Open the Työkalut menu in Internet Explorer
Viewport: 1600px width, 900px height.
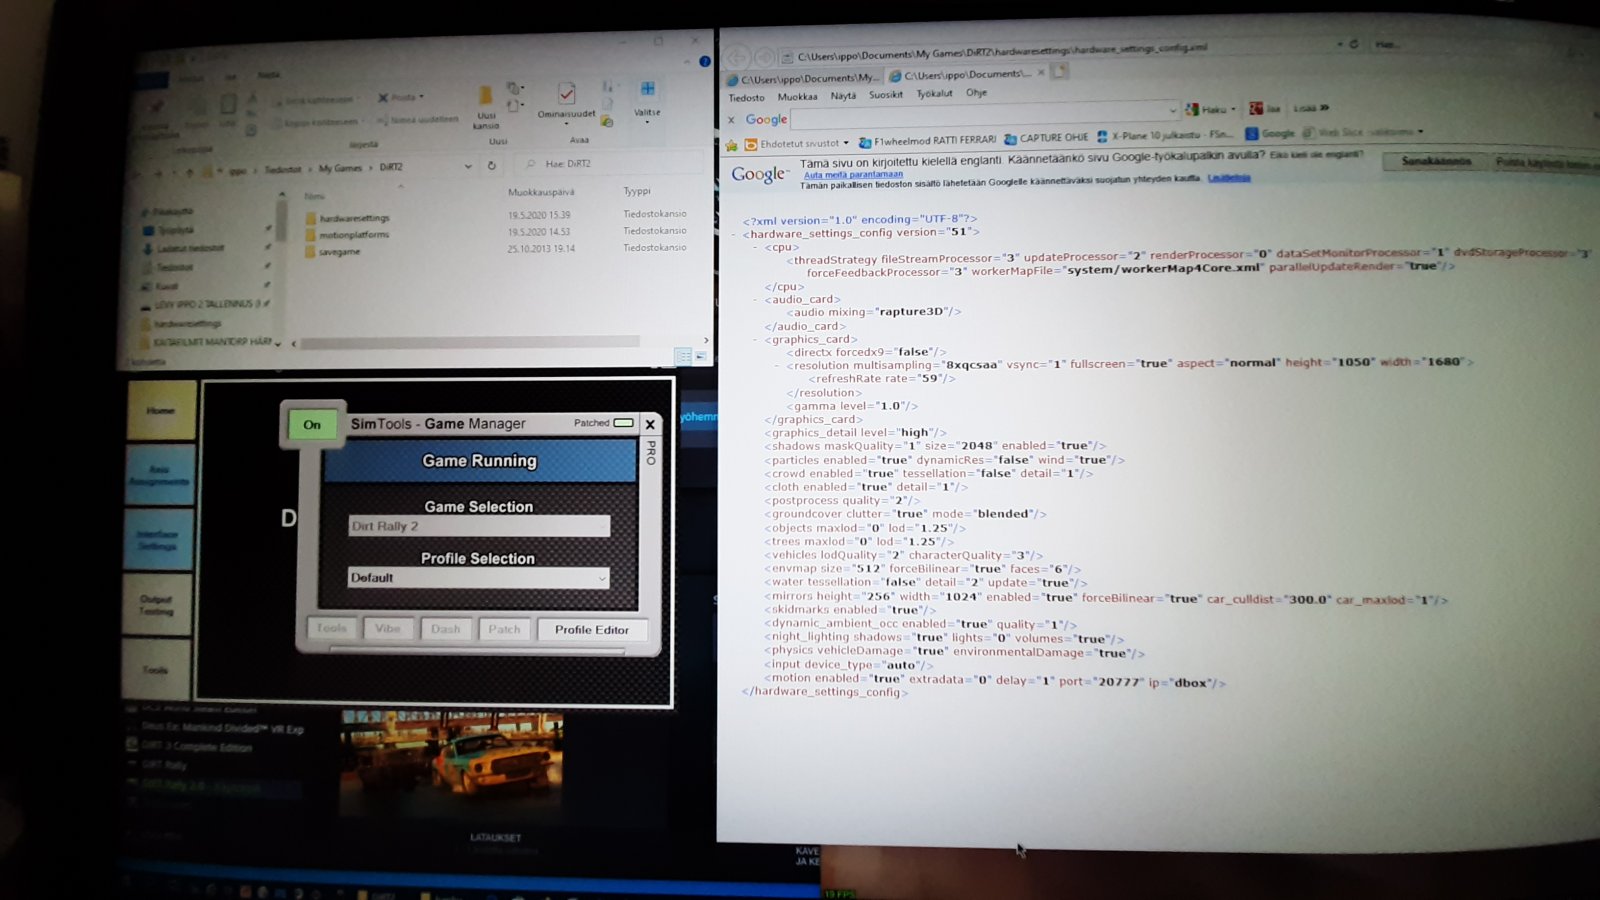934,94
